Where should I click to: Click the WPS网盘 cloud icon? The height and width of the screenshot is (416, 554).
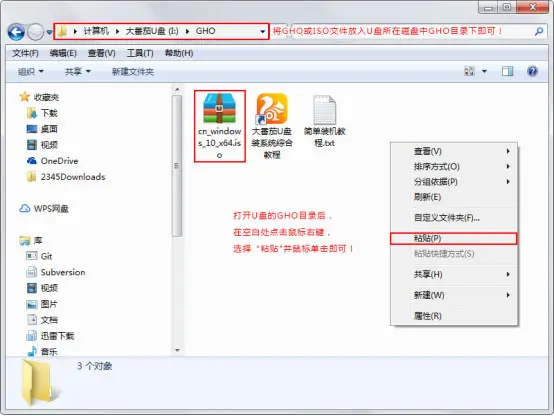point(24,209)
